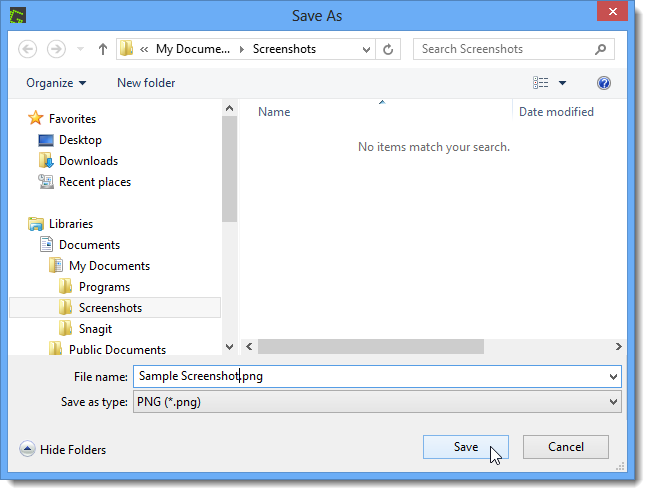Image resolution: width=650 pixels, height=495 pixels.
Task: Click the Forward navigation arrow
Action: coord(56,49)
